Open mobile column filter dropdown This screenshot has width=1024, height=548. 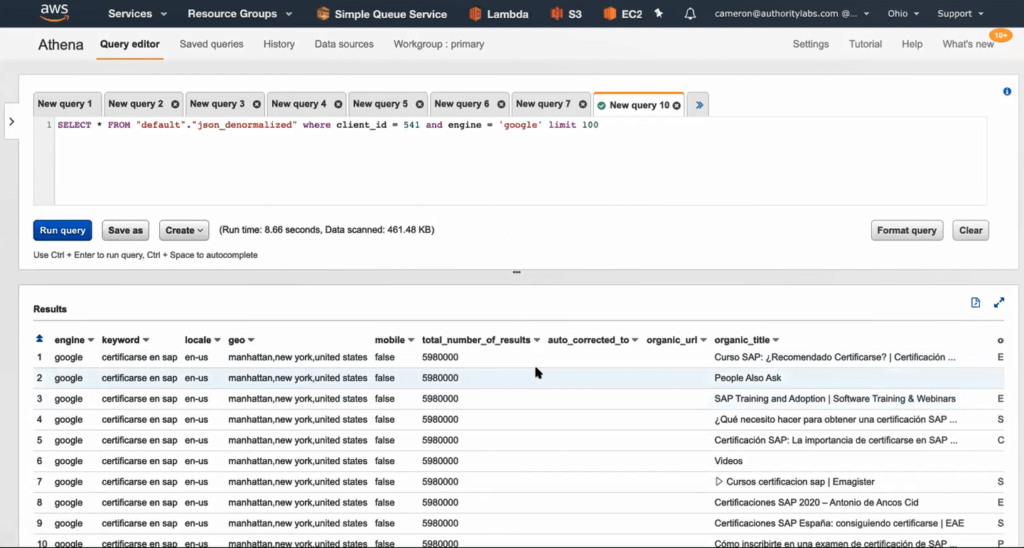tap(411, 340)
